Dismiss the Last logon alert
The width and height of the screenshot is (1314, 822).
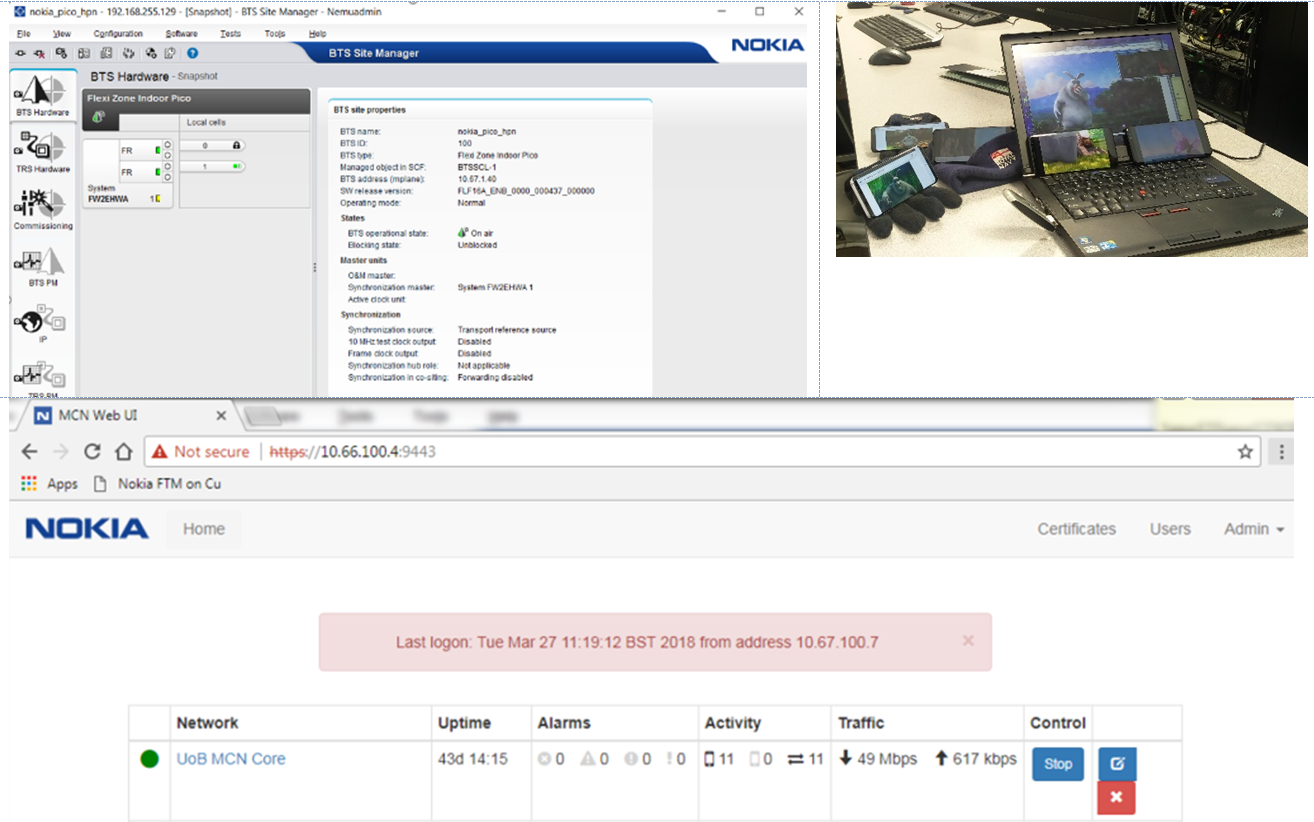tap(968, 640)
